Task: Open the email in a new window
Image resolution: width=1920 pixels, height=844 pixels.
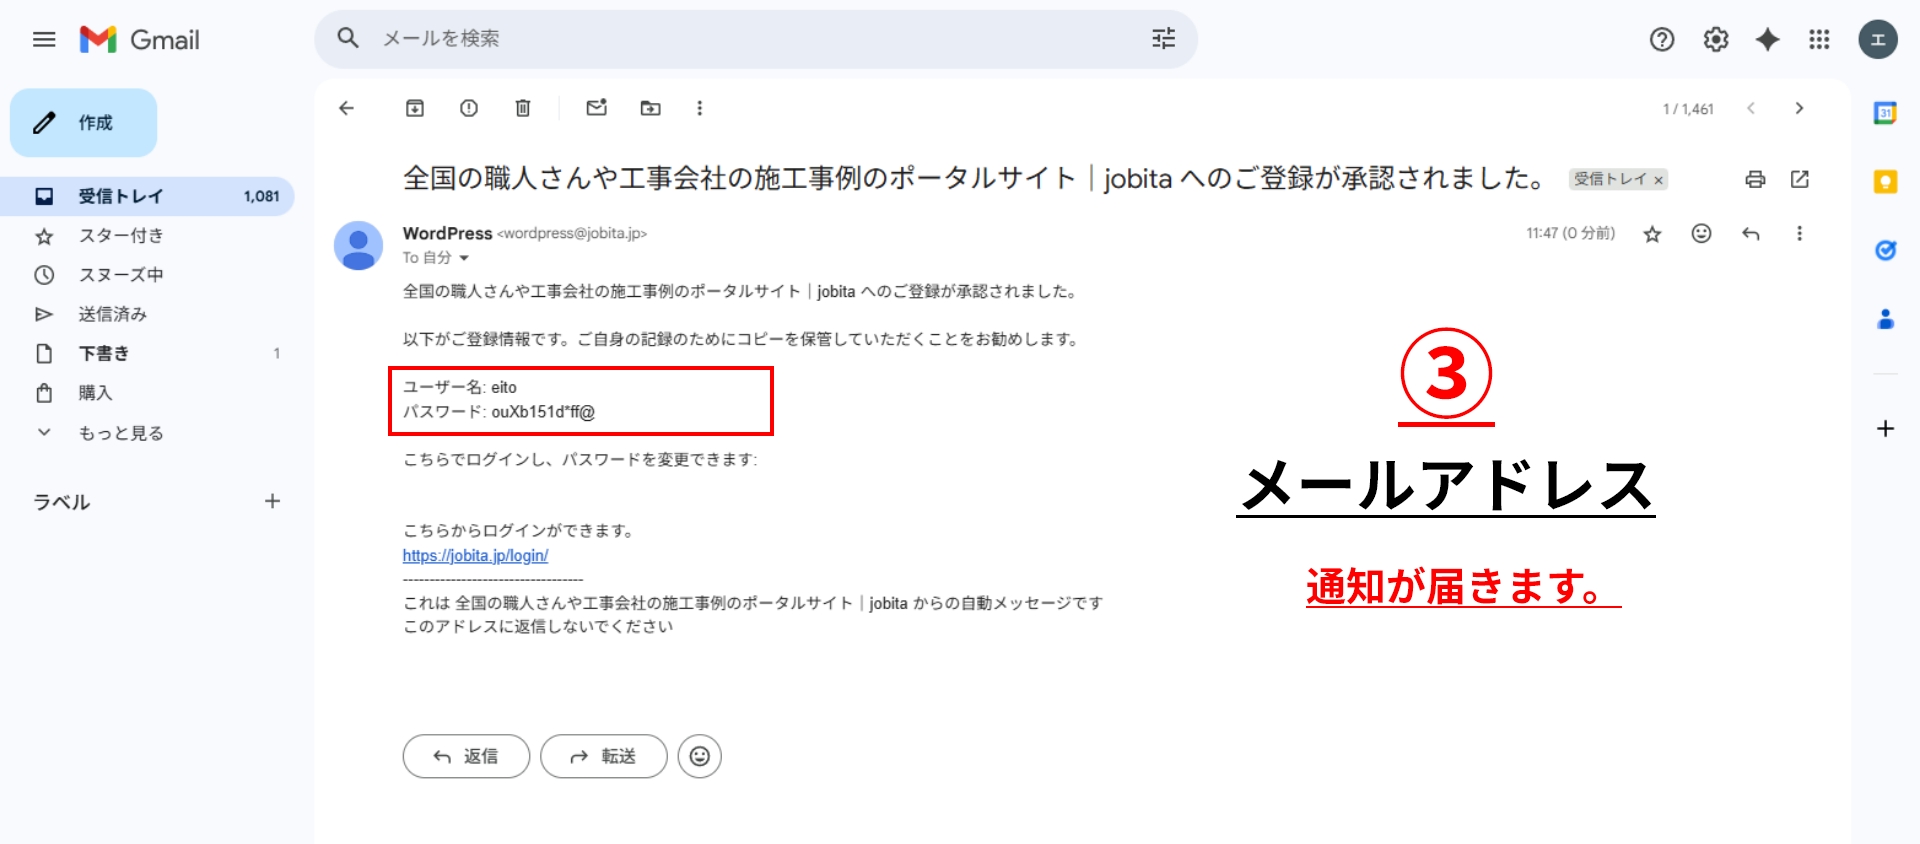Action: coord(1800,179)
